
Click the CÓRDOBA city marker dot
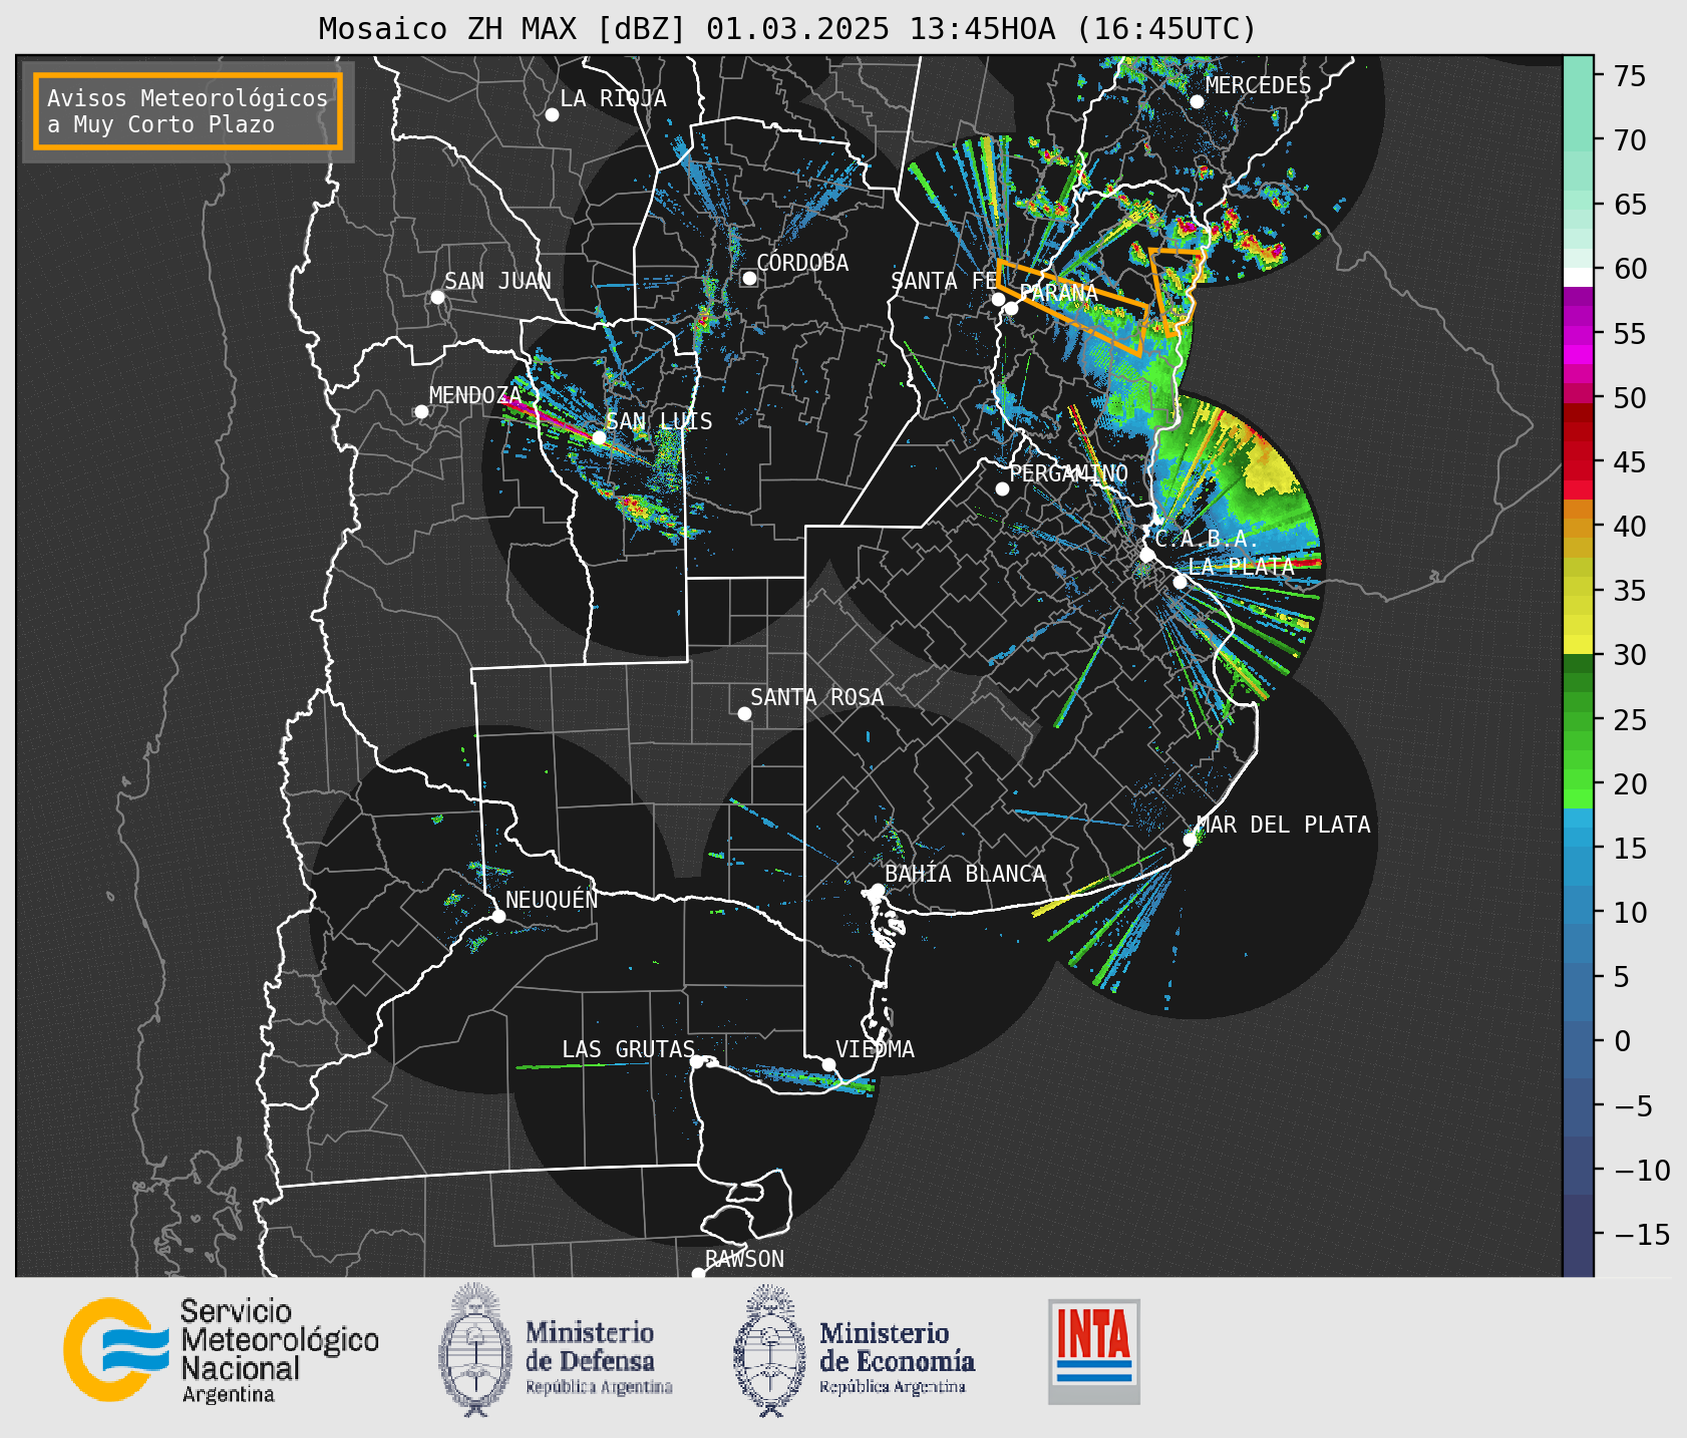point(749,278)
